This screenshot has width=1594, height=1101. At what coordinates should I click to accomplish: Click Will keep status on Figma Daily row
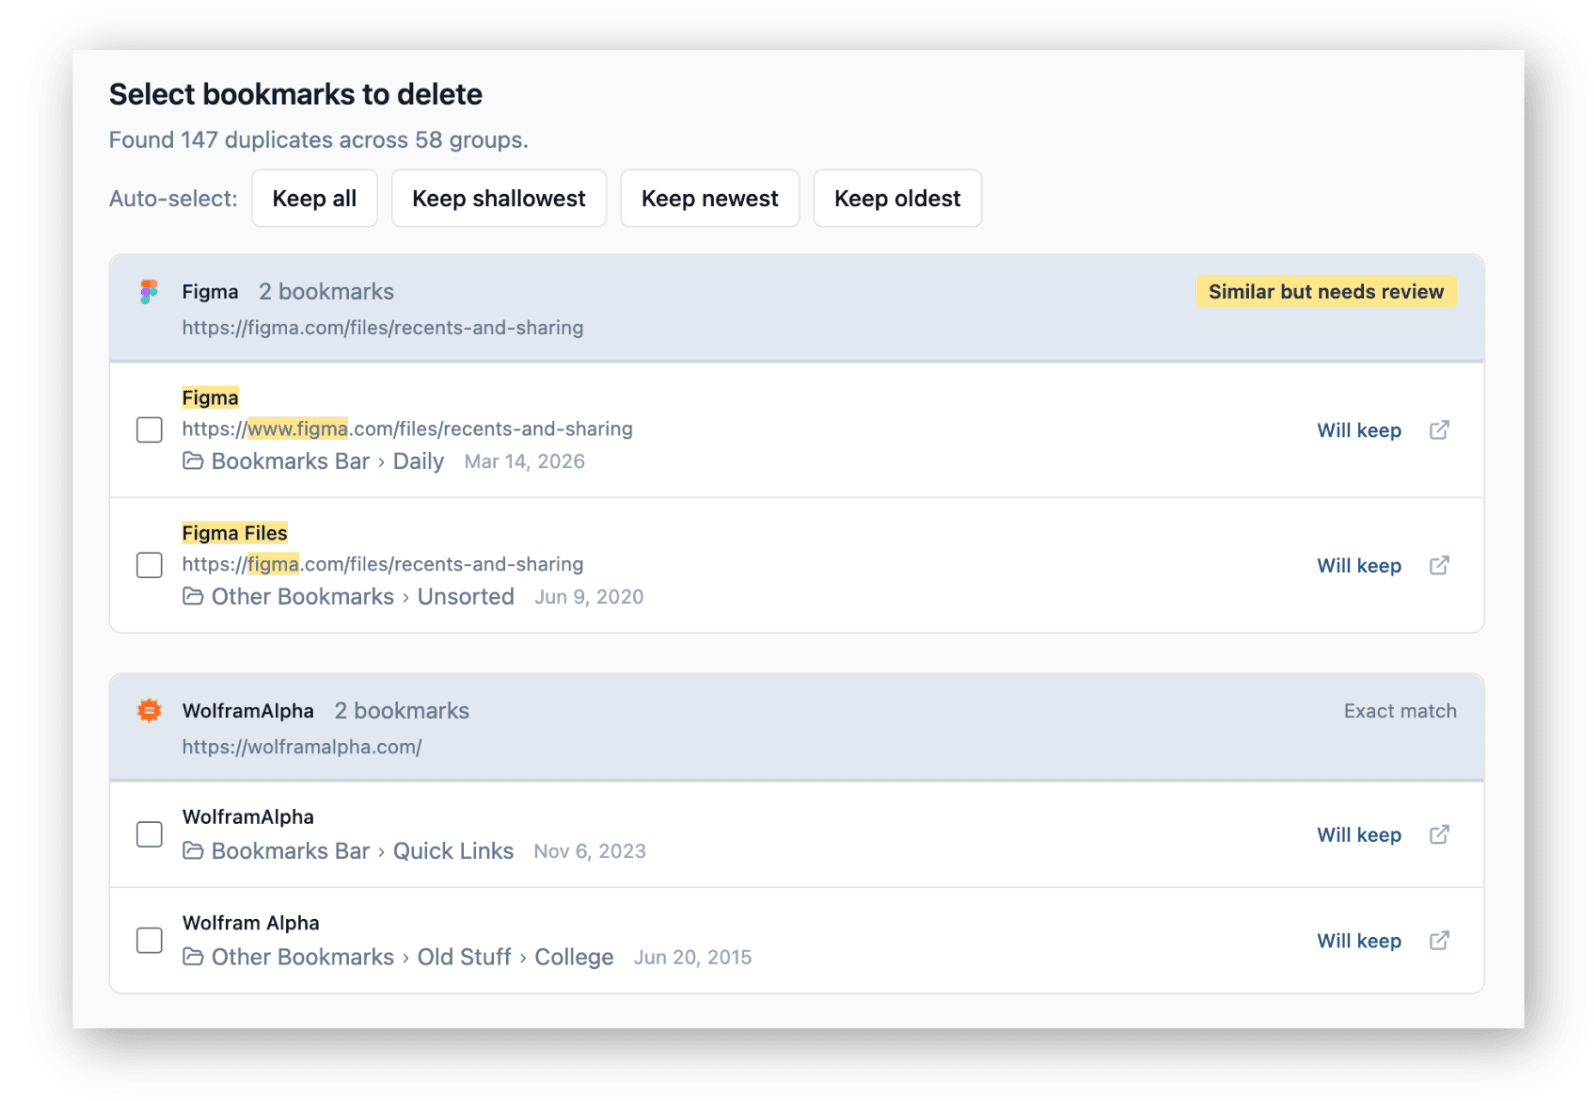point(1359,430)
